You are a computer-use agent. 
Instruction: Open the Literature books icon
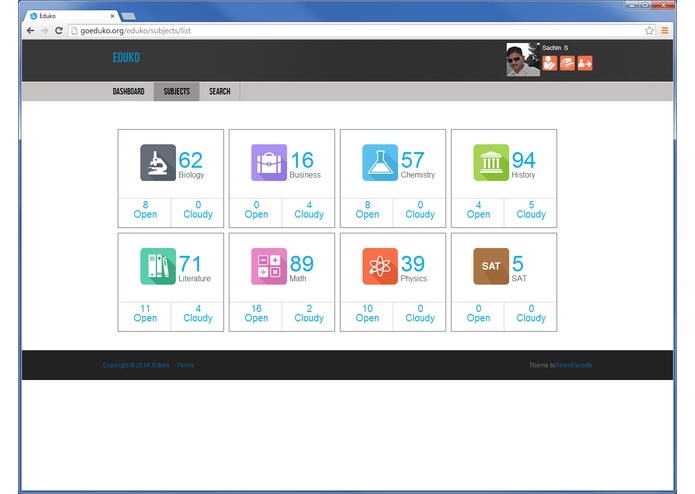158,266
